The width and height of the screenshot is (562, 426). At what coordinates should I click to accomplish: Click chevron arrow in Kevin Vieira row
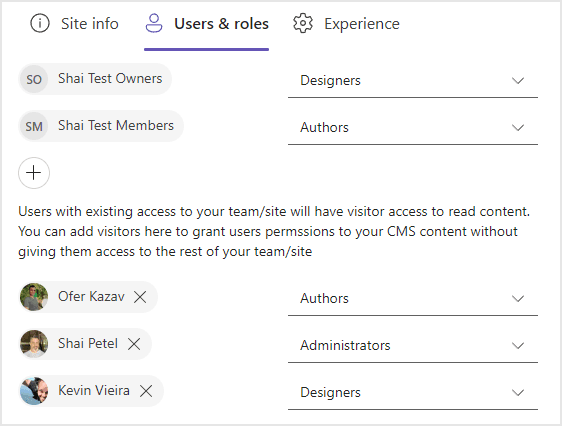pyautogui.click(x=518, y=392)
